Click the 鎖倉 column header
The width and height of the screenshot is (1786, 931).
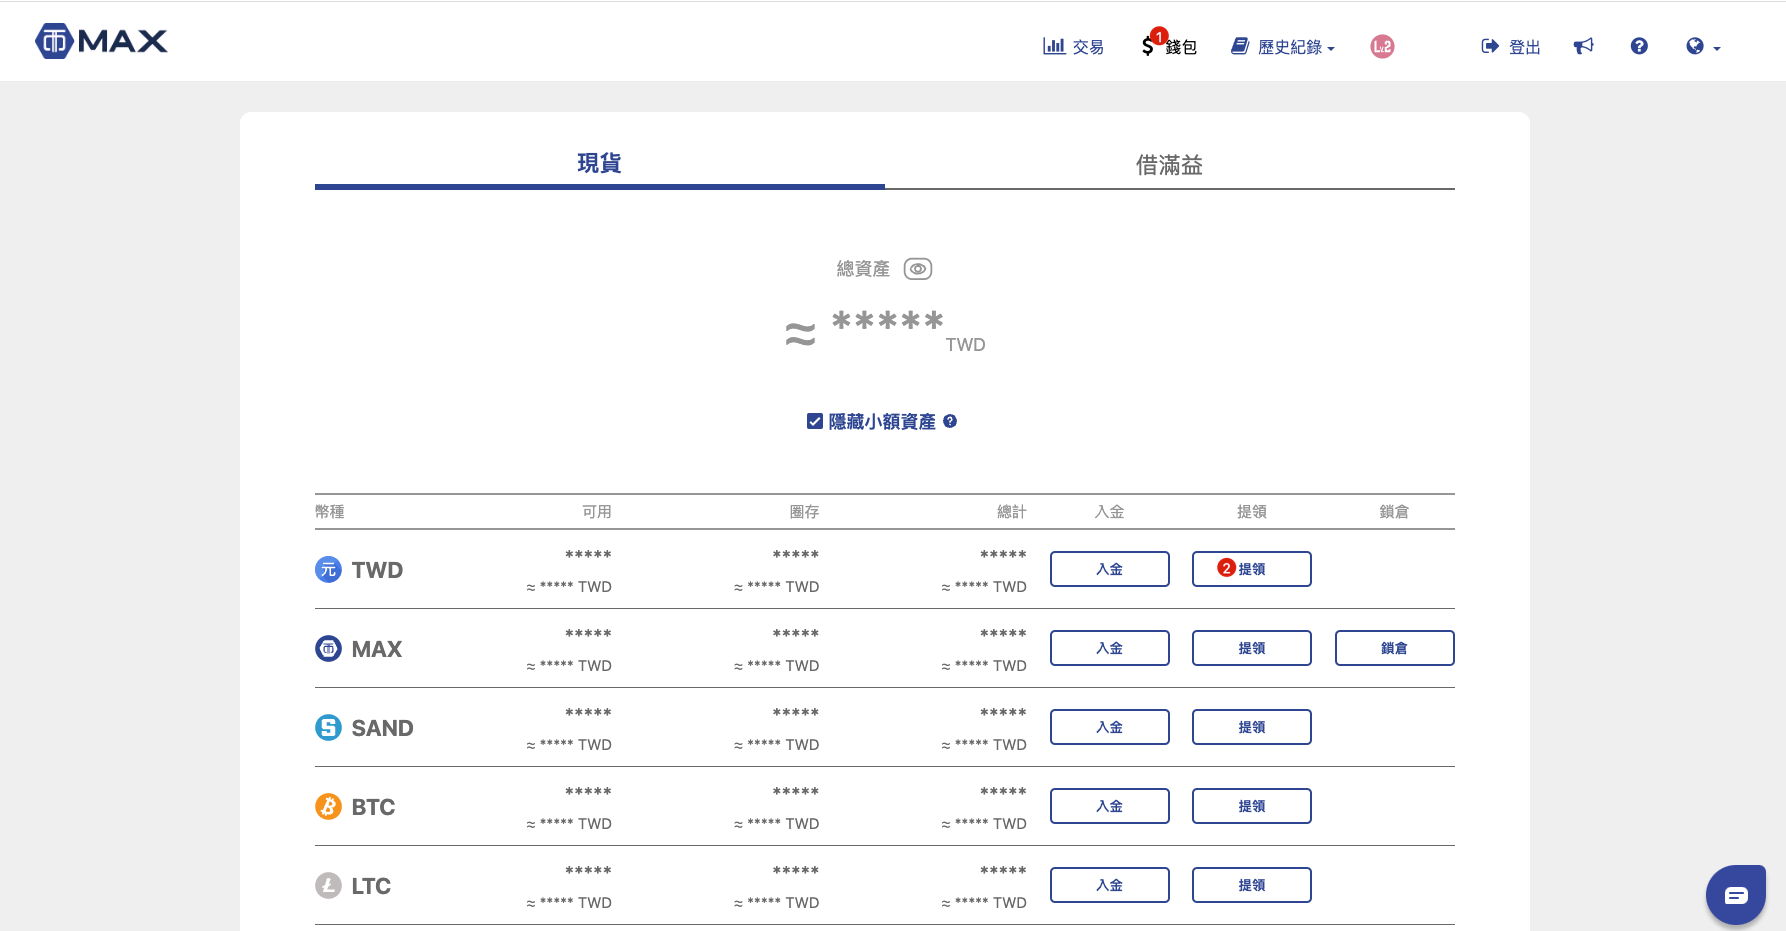tap(1394, 511)
